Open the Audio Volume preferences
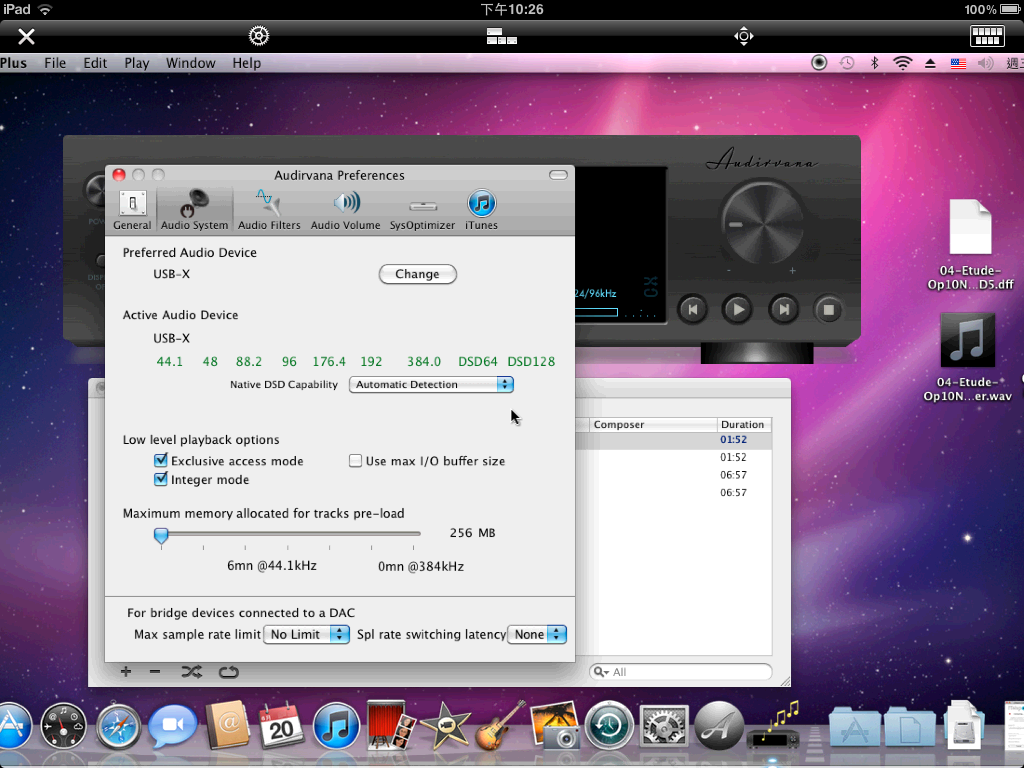Screen dimensions: 1024x768 click(345, 210)
